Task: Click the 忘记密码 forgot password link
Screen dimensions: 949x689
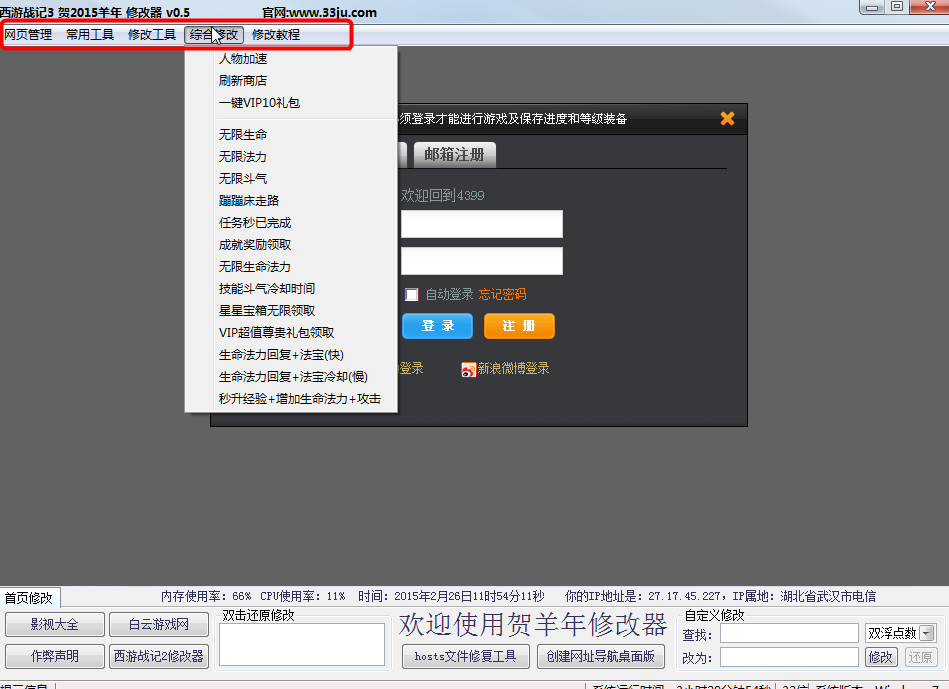Action: [x=503, y=293]
